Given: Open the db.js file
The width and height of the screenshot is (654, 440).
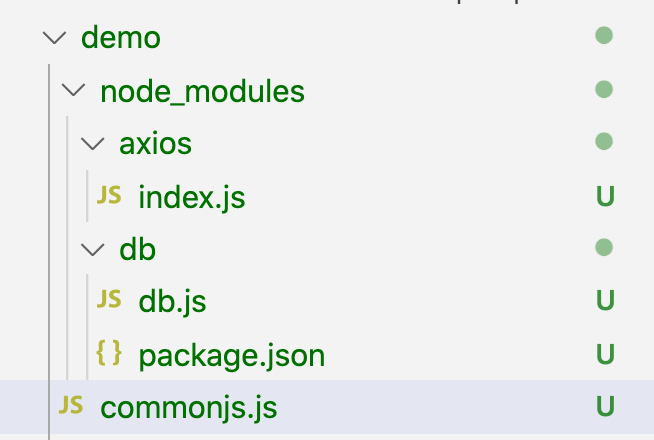Looking at the screenshot, I should [172, 301].
